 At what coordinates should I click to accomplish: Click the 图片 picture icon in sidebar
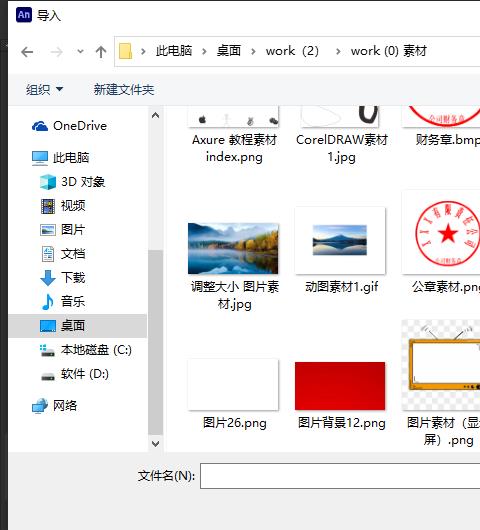48,230
